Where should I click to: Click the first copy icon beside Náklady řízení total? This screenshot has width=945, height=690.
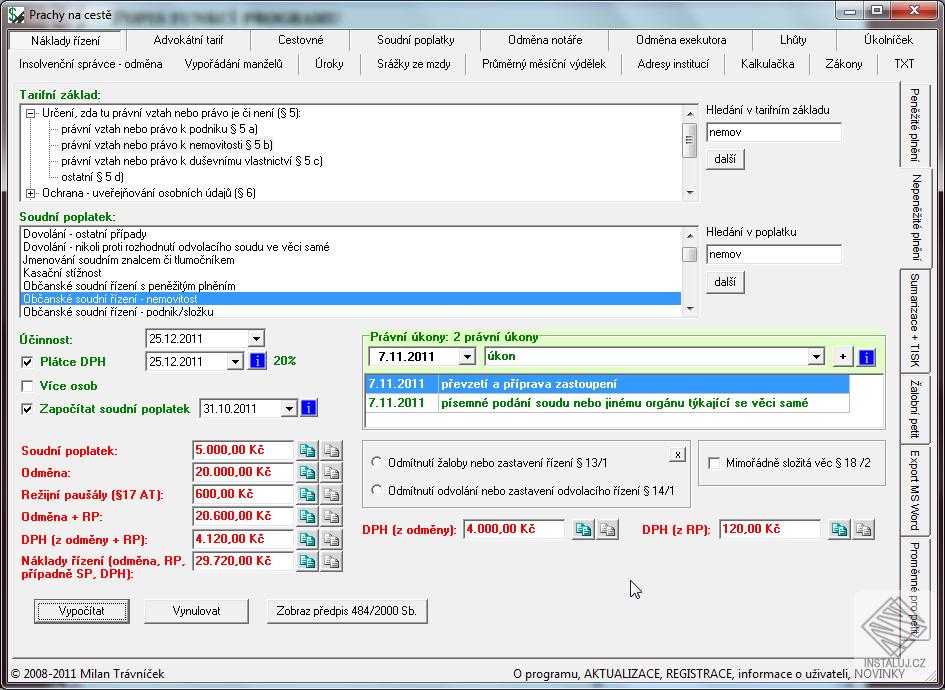tap(307, 561)
